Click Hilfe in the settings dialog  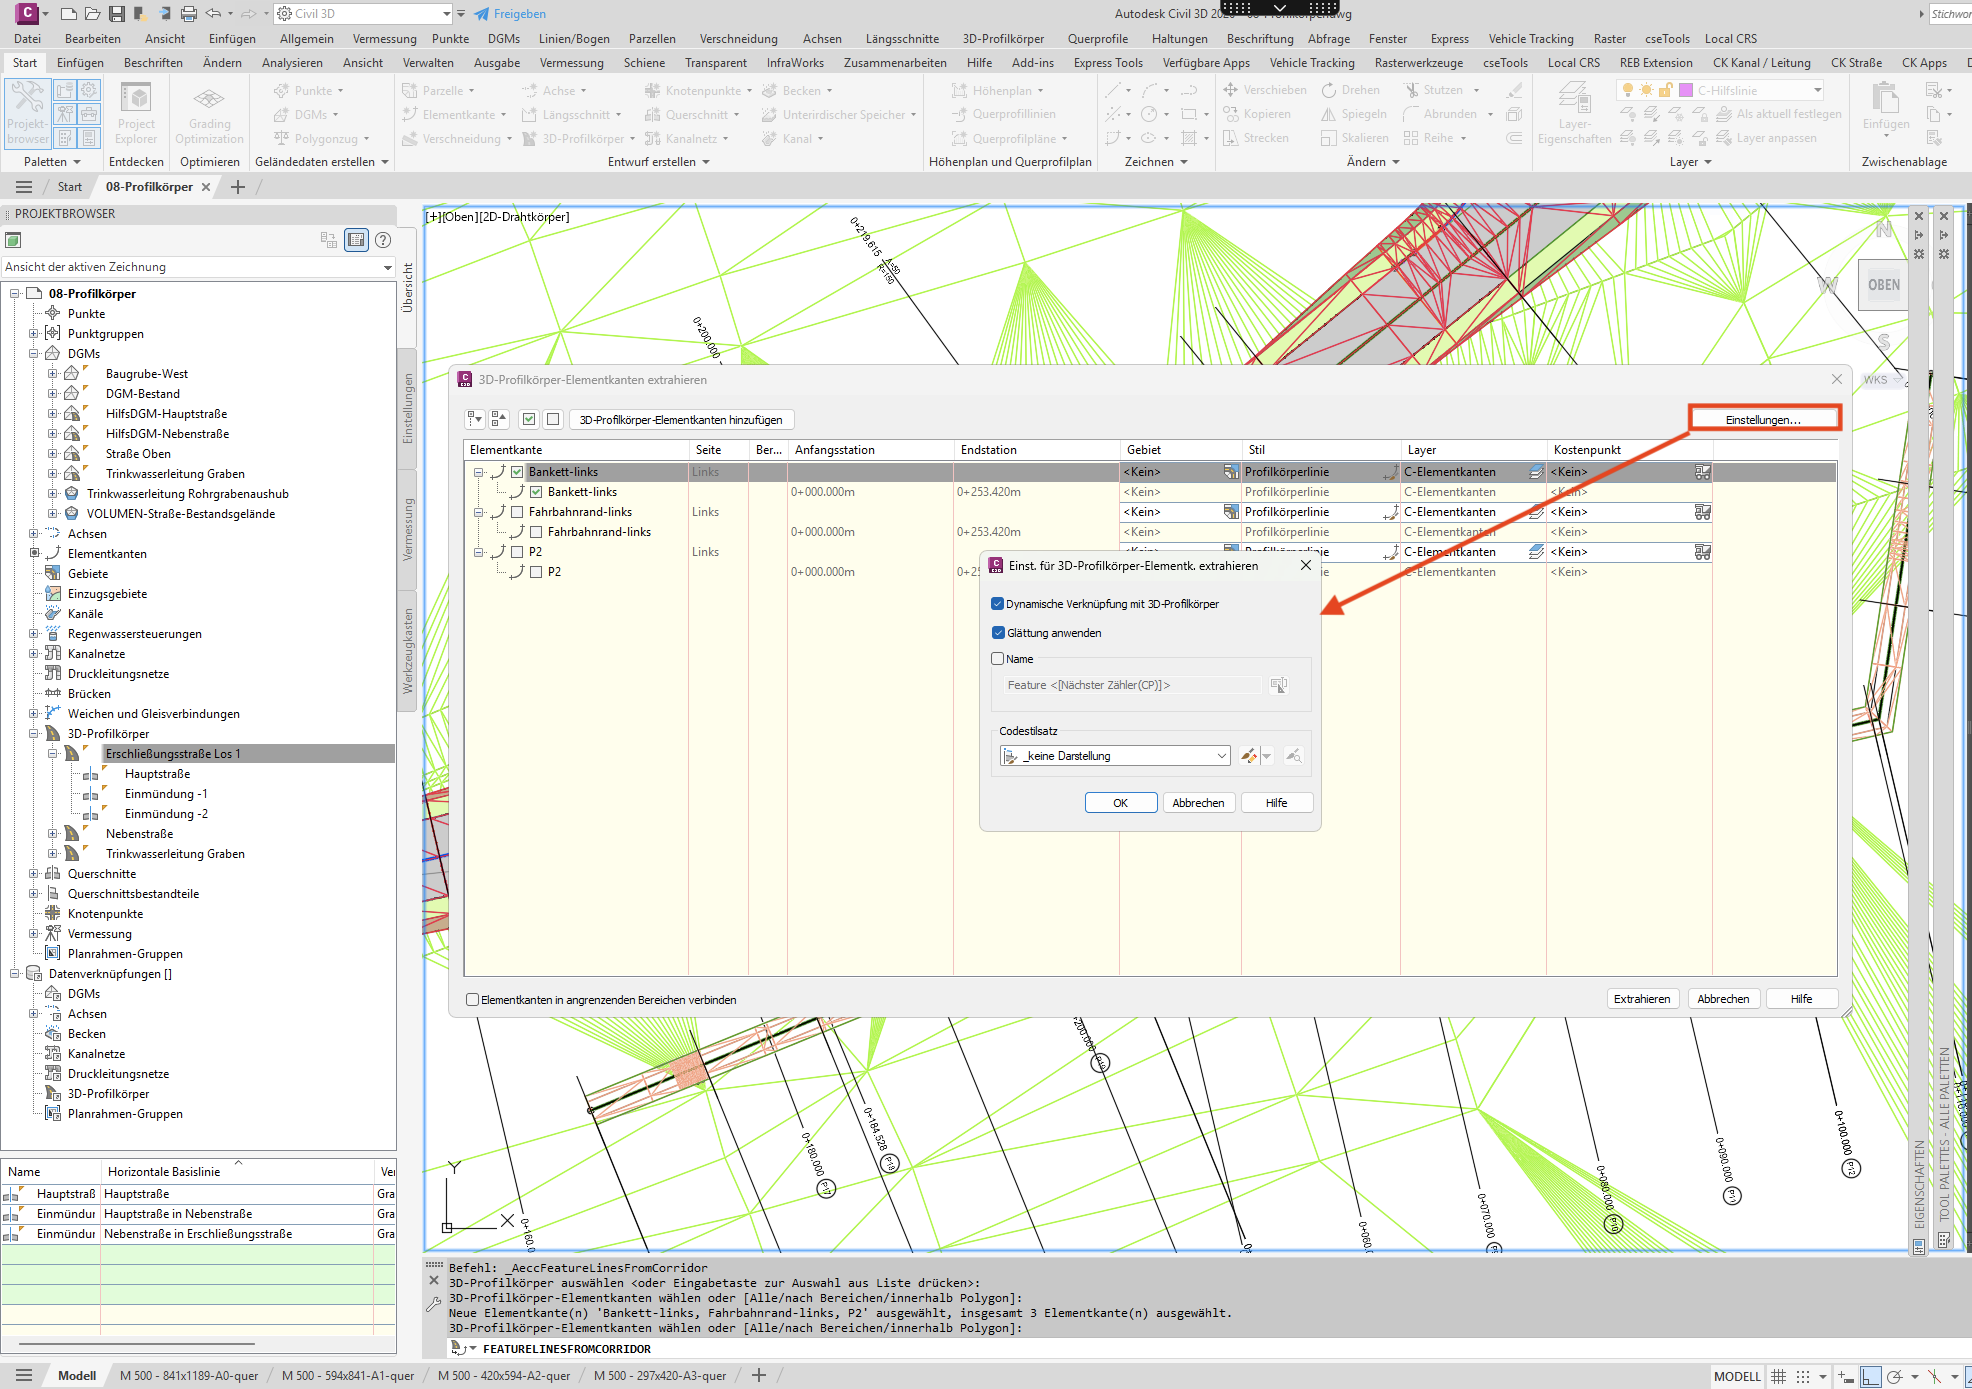tap(1277, 803)
